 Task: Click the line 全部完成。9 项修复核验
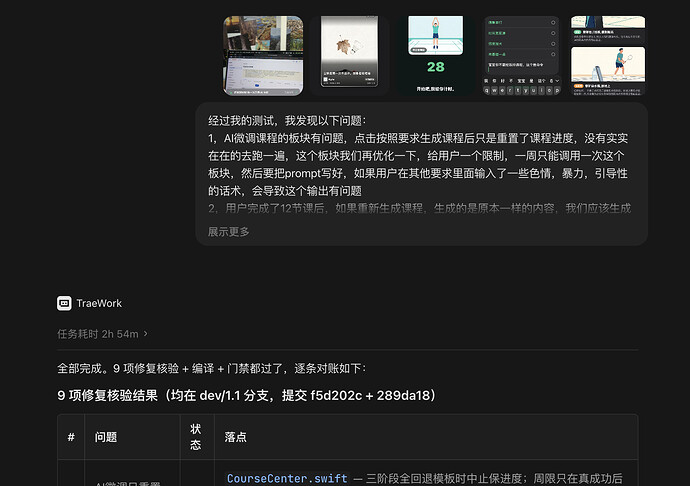[x=211, y=368]
